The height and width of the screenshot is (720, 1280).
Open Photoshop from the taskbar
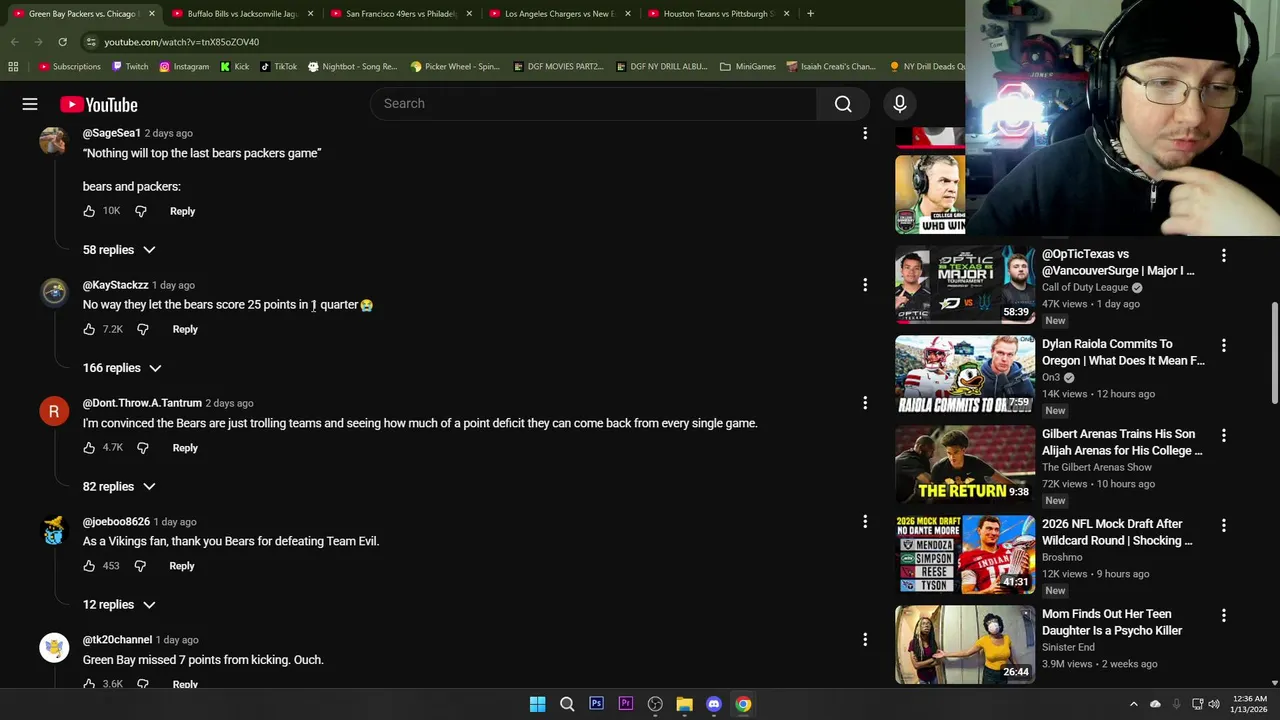pyautogui.click(x=596, y=704)
